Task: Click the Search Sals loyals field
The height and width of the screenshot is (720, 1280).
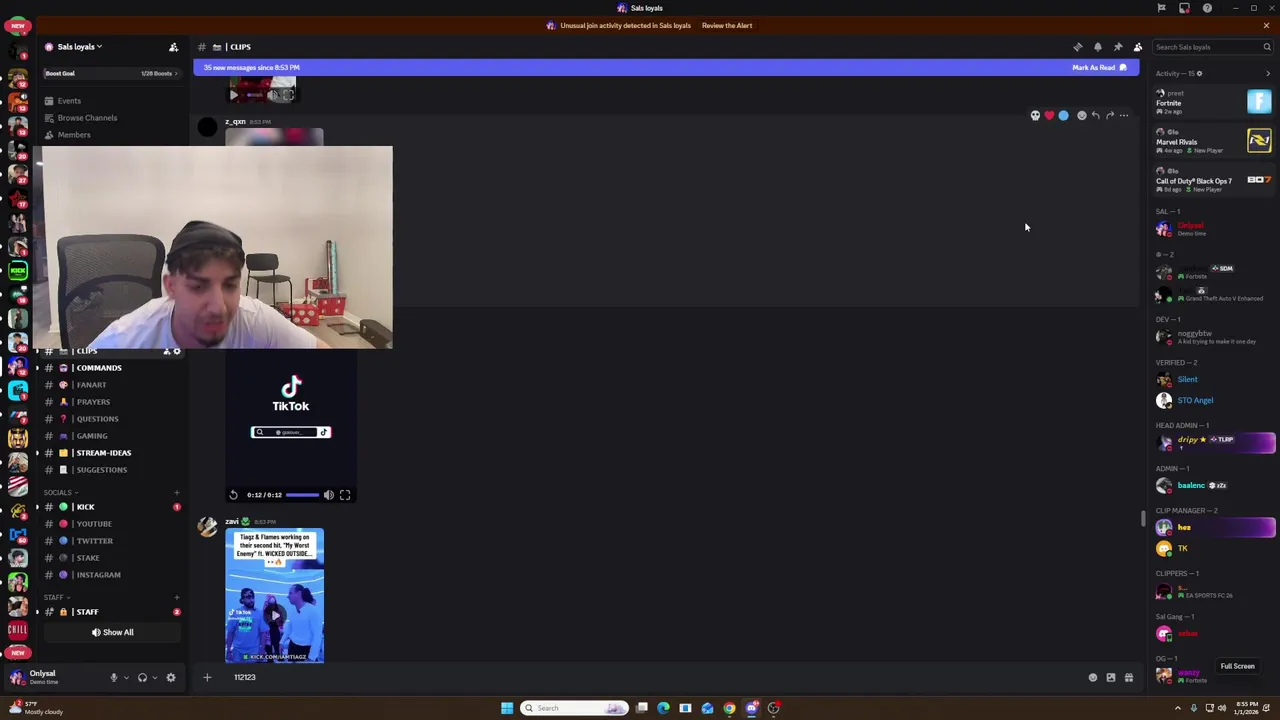Action: pyautogui.click(x=1212, y=47)
